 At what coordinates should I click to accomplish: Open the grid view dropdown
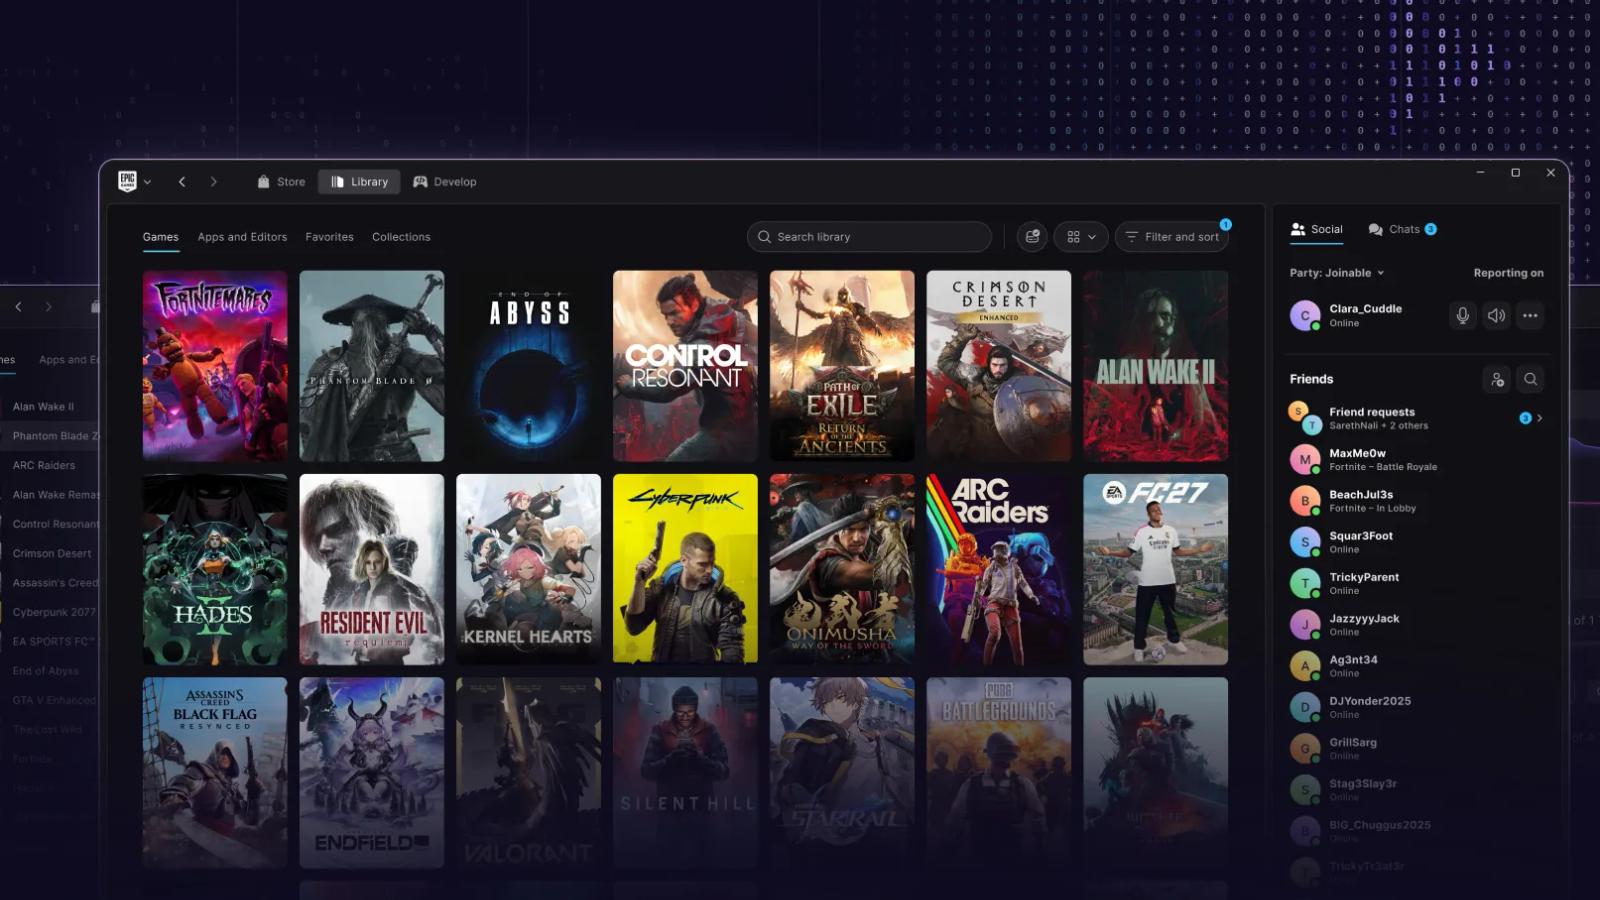[1081, 237]
